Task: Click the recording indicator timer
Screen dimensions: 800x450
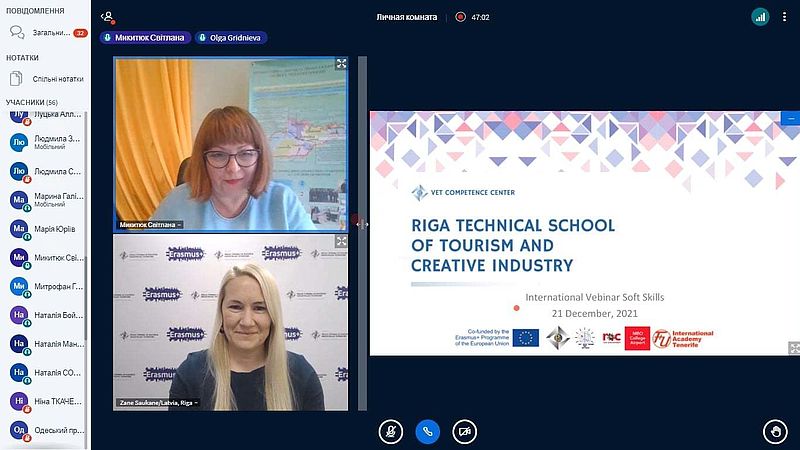Action: click(472, 17)
